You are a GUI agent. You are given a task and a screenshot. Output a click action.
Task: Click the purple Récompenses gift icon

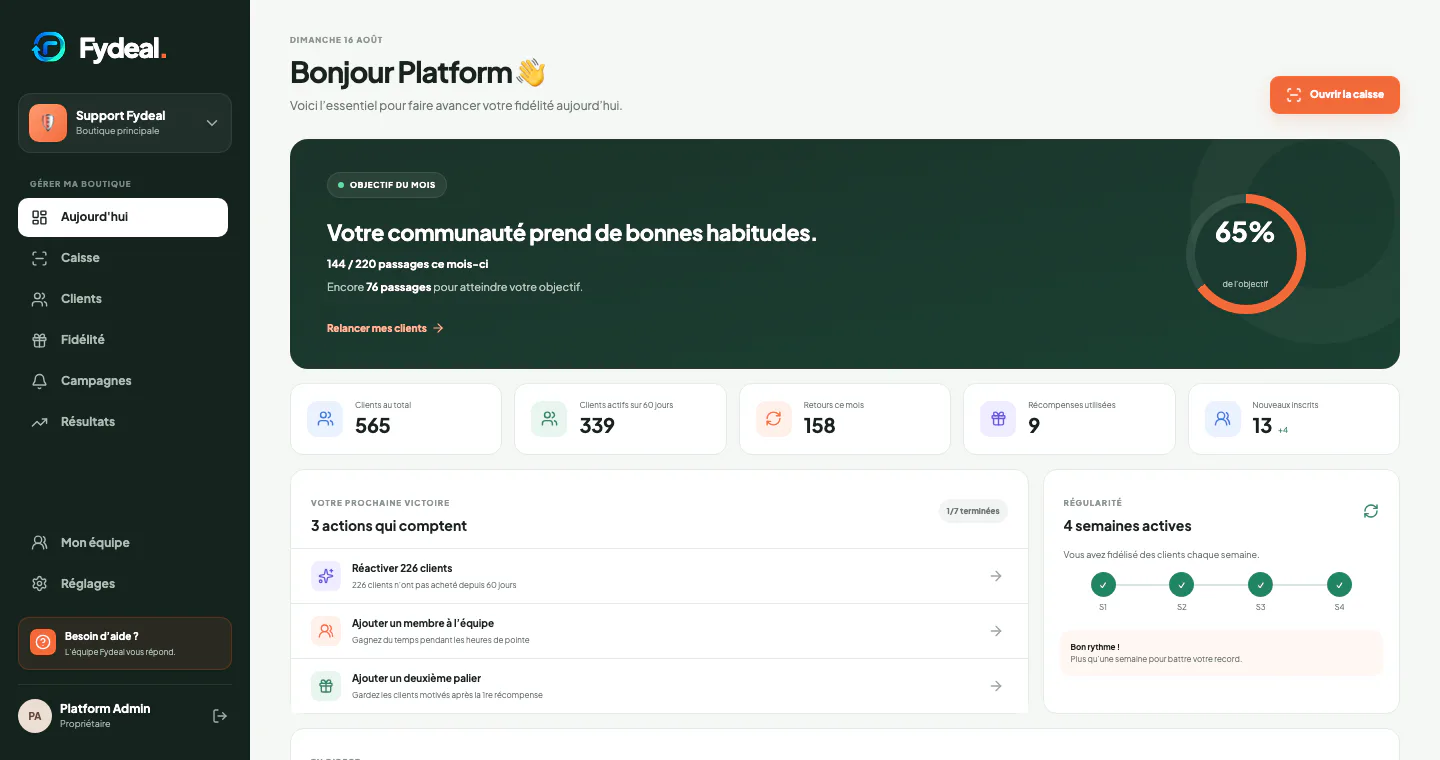998,419
